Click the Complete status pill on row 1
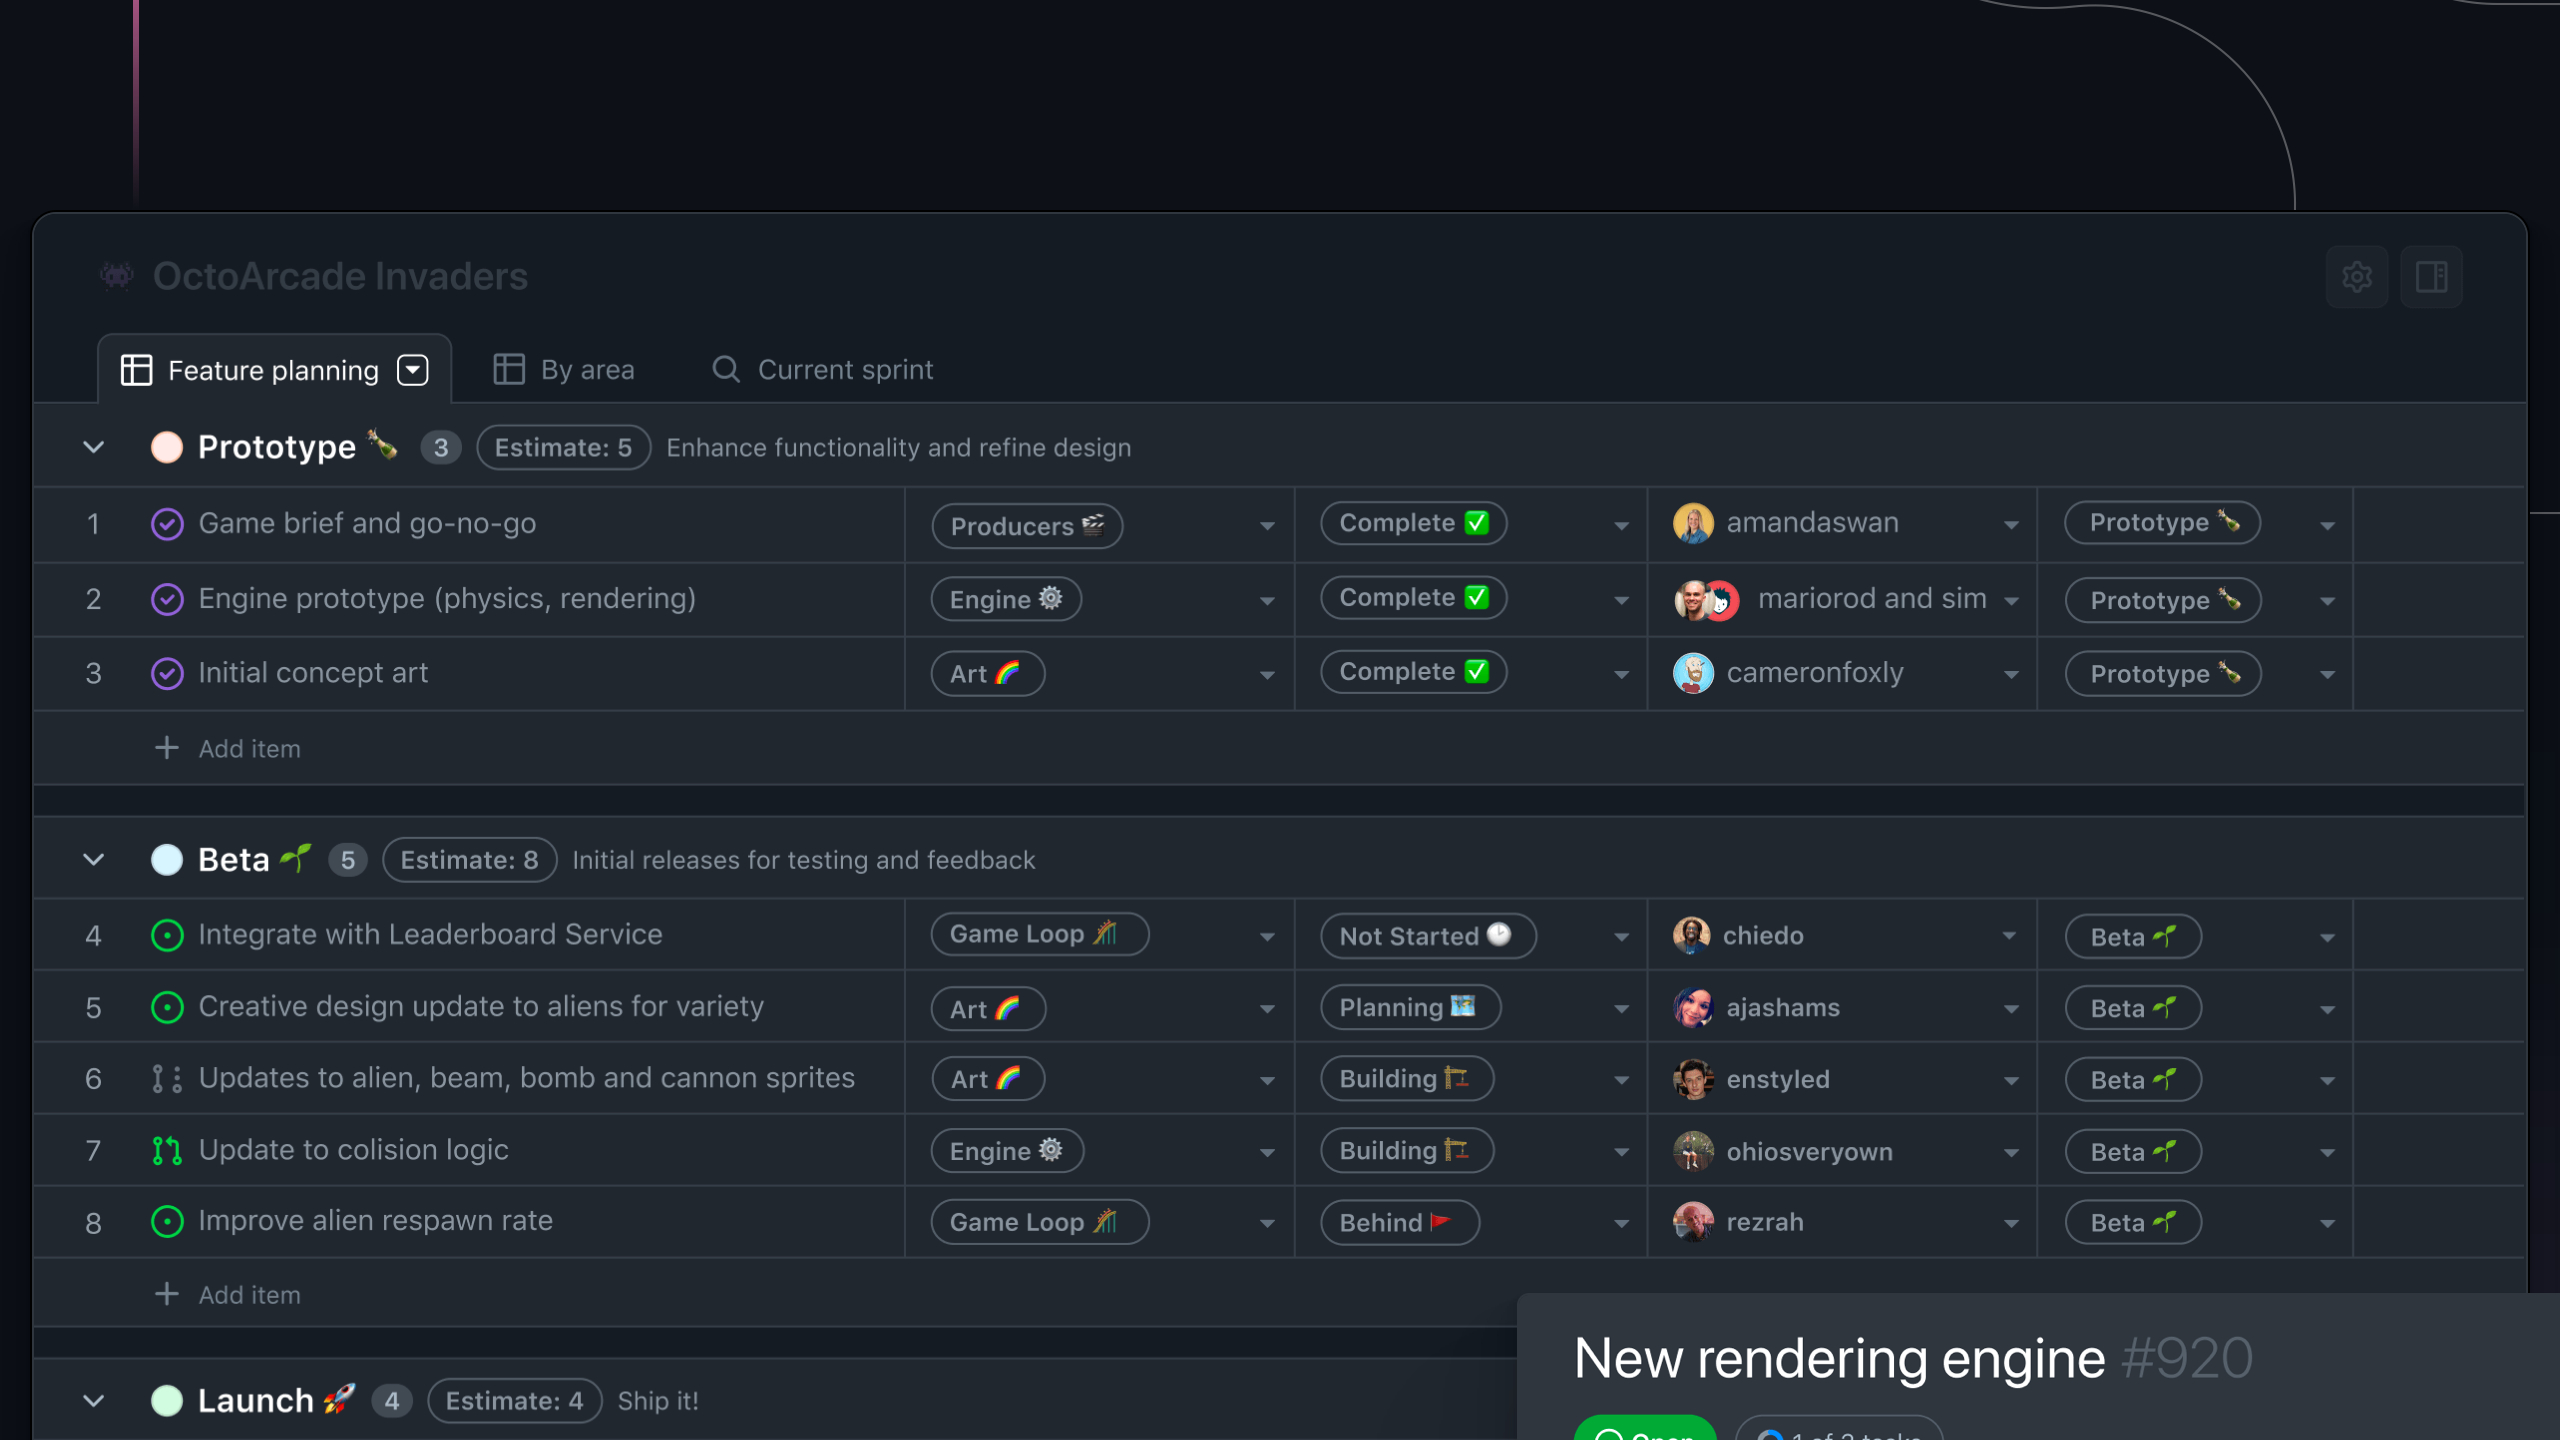The height and width of the screenshot is (1440, 2560). pos(1413,523)
